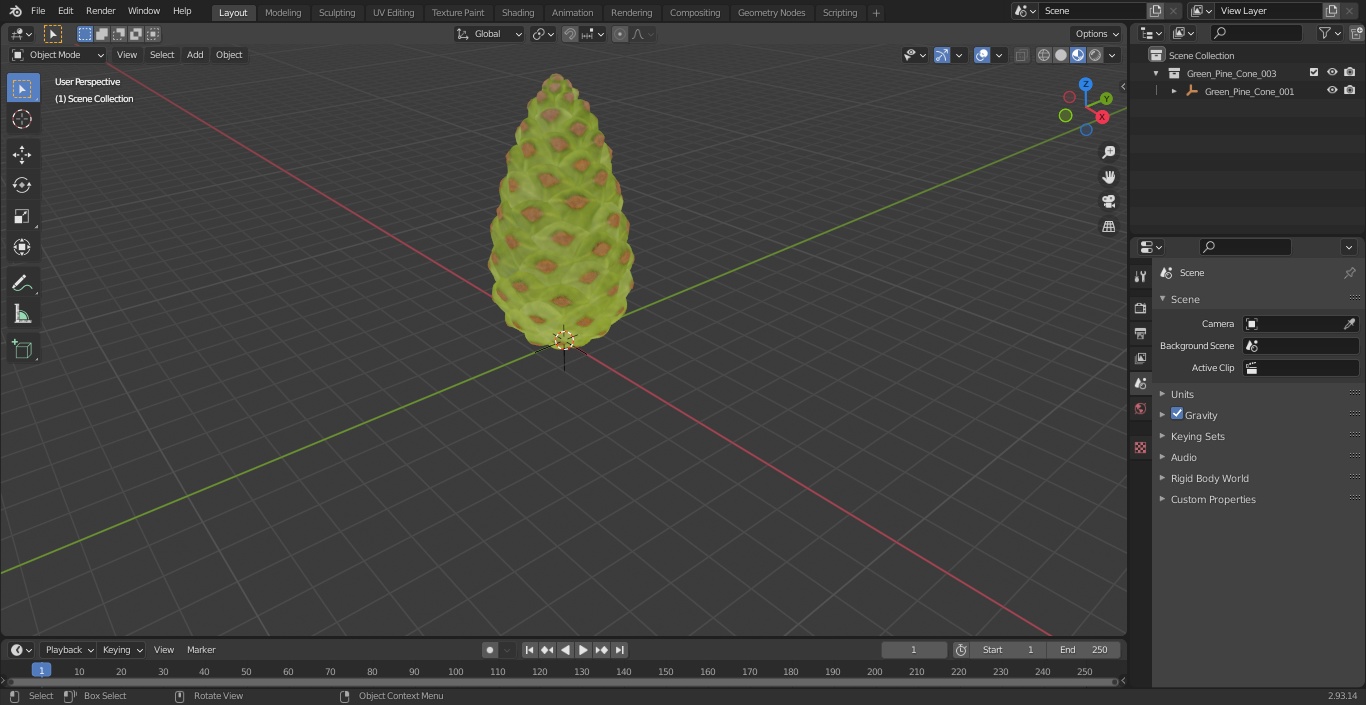
Task: Open the Output properties tab
Action: (1140, 333)
